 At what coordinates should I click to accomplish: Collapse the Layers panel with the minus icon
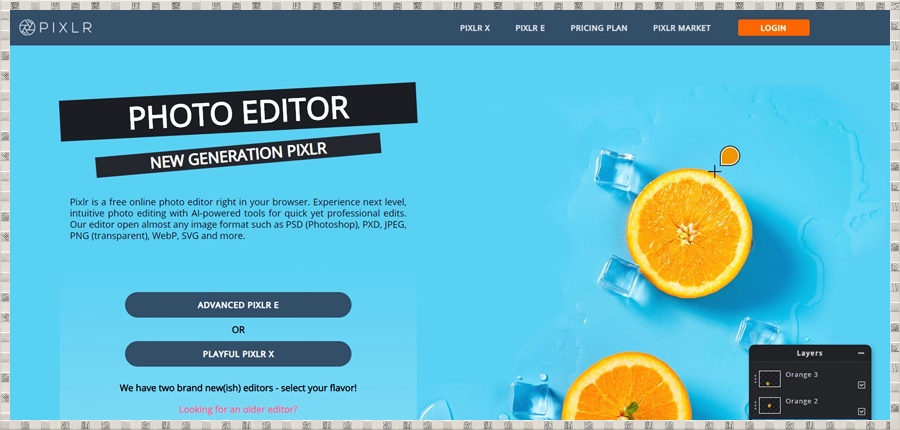coord(860,353)
